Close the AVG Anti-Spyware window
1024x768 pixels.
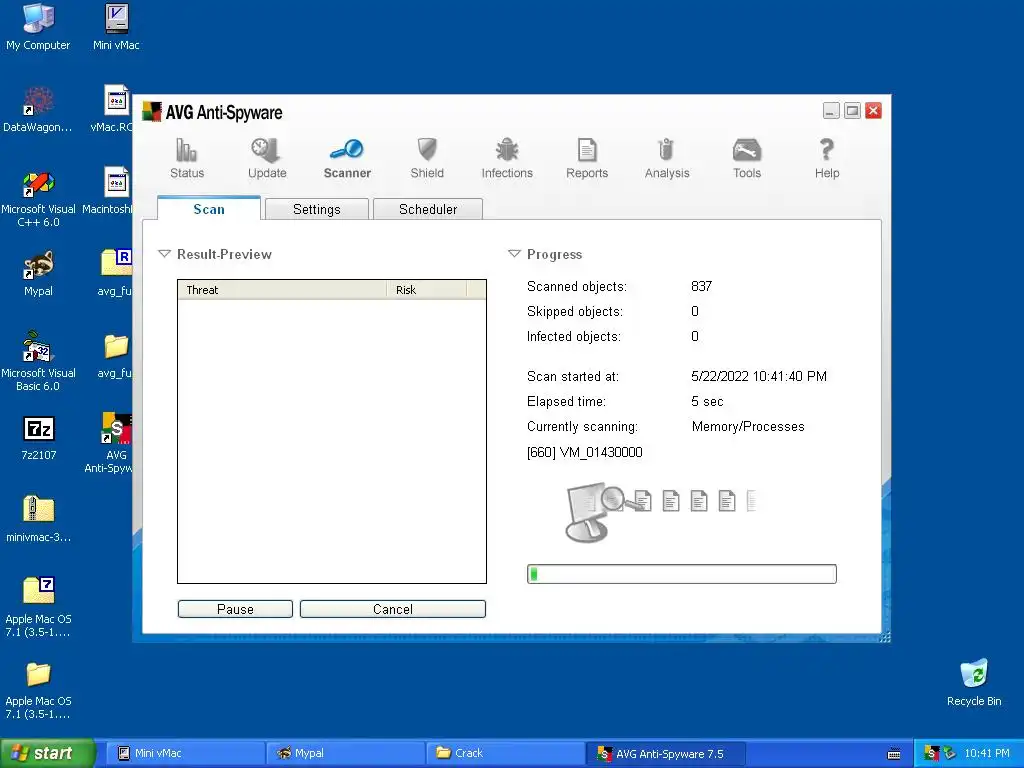point(873,110)
